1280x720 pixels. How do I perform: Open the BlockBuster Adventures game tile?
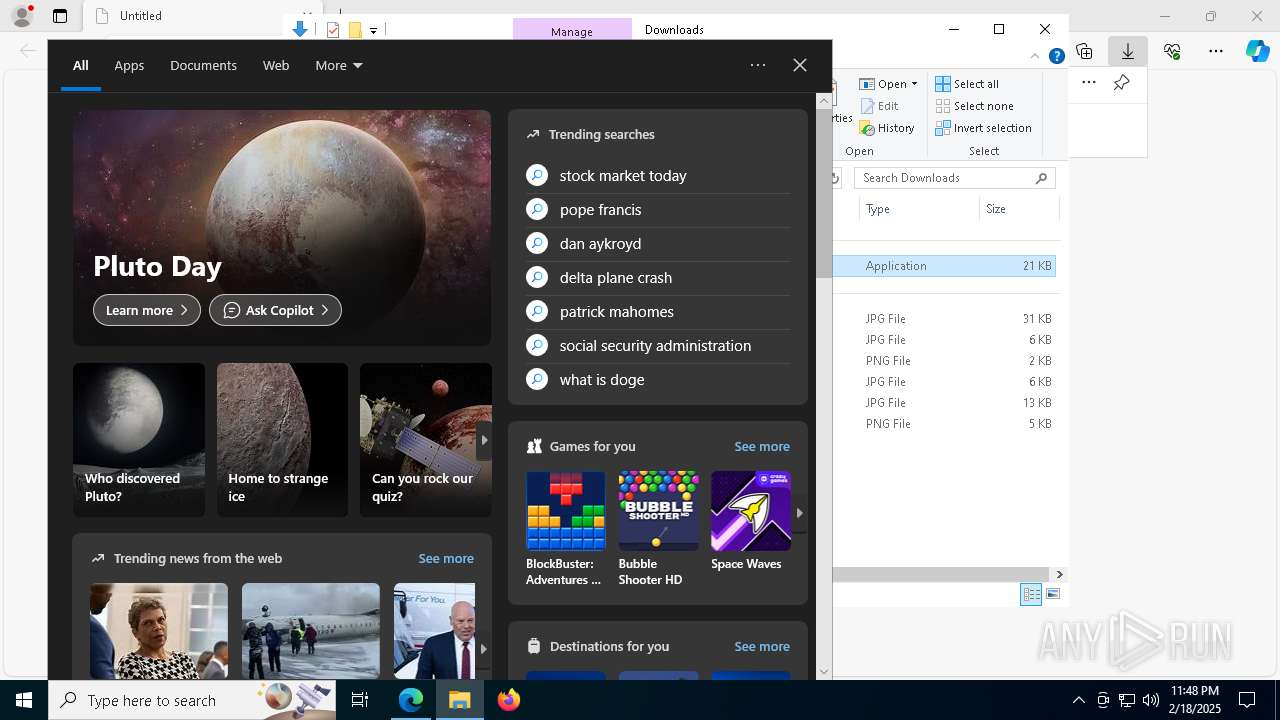click(x=566, y=529)
